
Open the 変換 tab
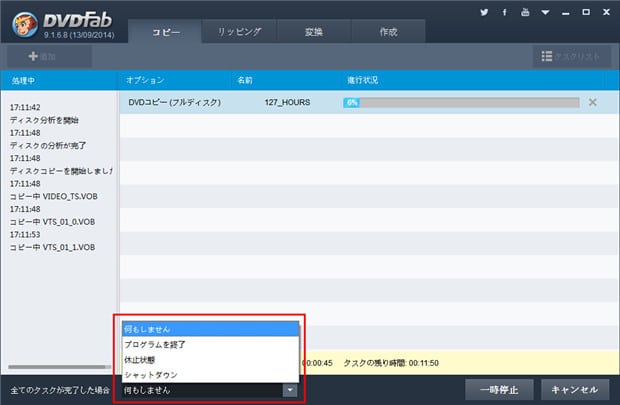[x=314, y=32]
